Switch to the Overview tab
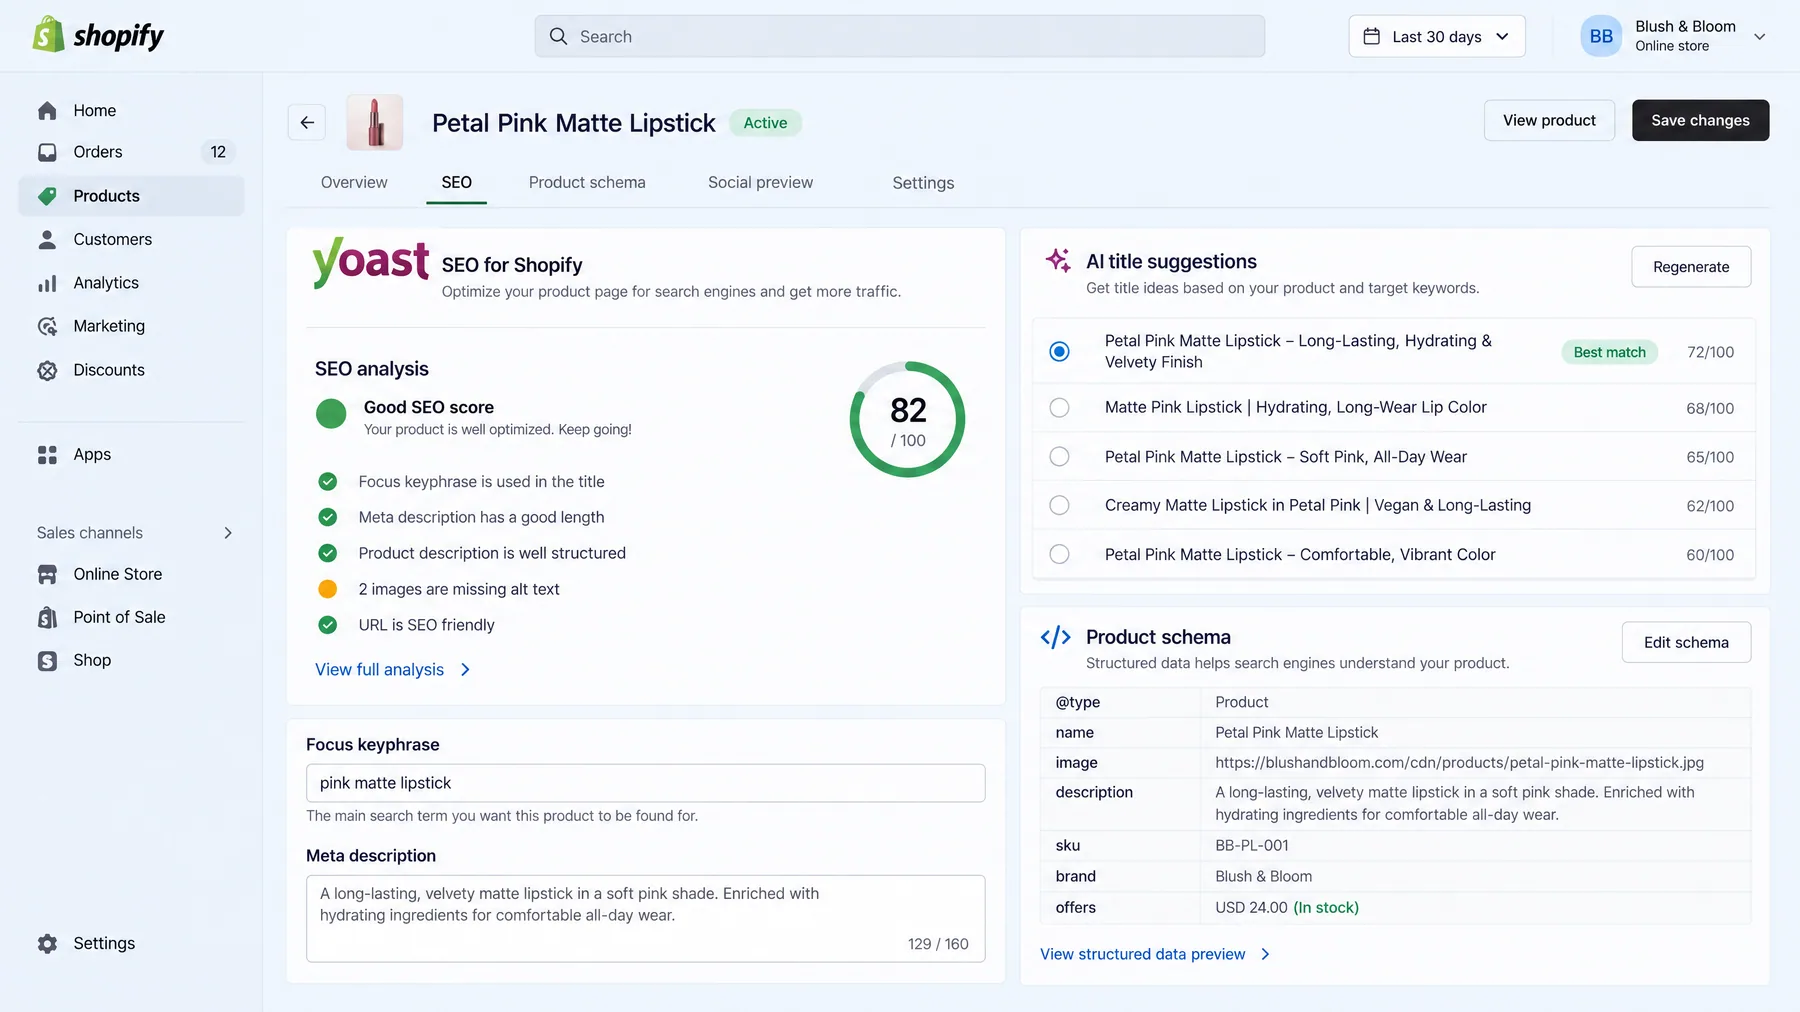Viewport: 1800px width, 1012px height. 354,183
